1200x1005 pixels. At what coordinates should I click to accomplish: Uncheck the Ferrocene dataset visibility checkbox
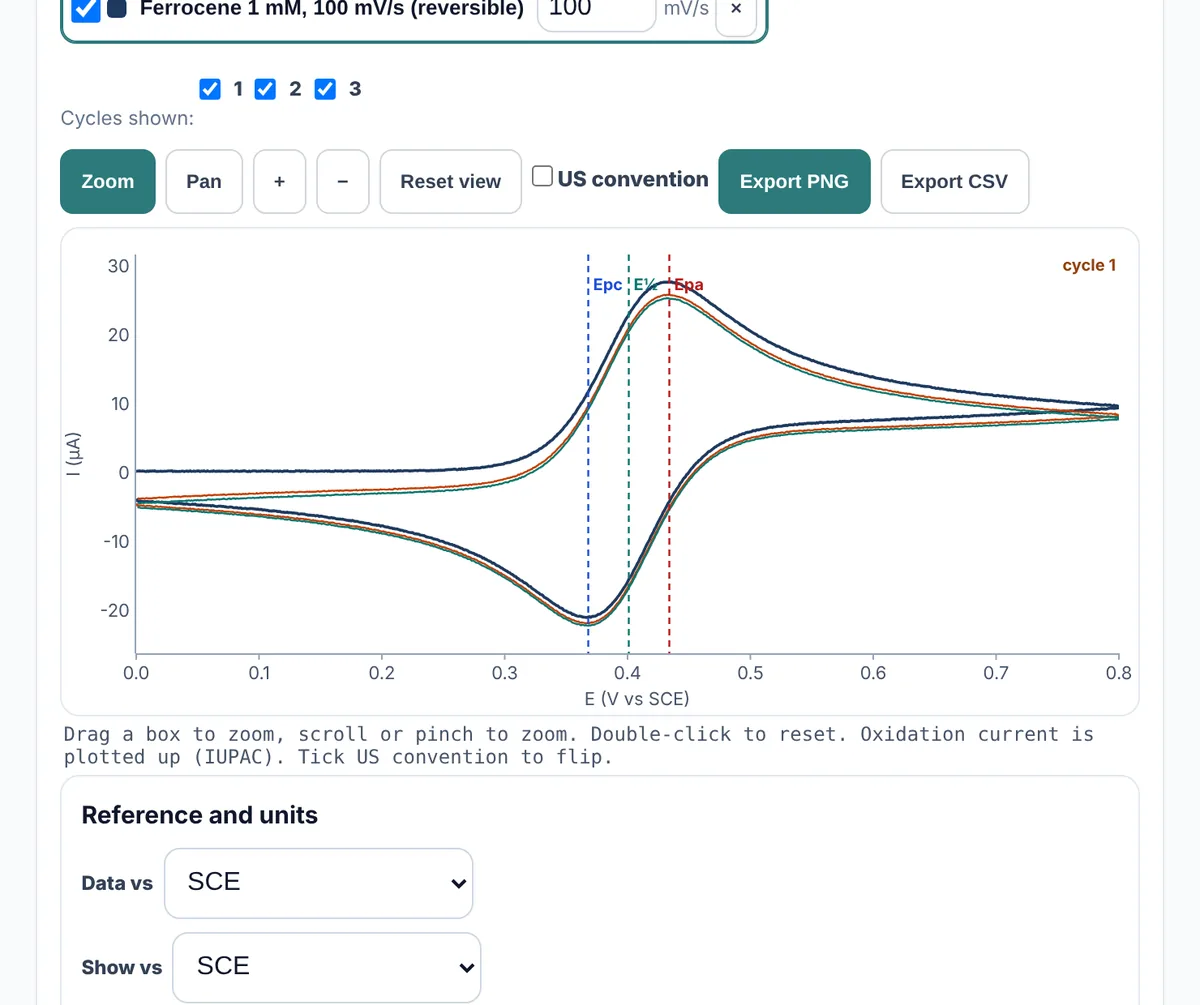point(87,9)
